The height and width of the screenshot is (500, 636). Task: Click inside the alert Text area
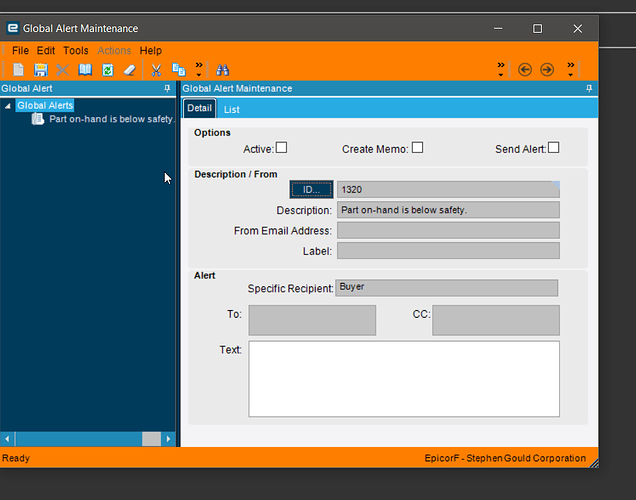click(404, 379)
